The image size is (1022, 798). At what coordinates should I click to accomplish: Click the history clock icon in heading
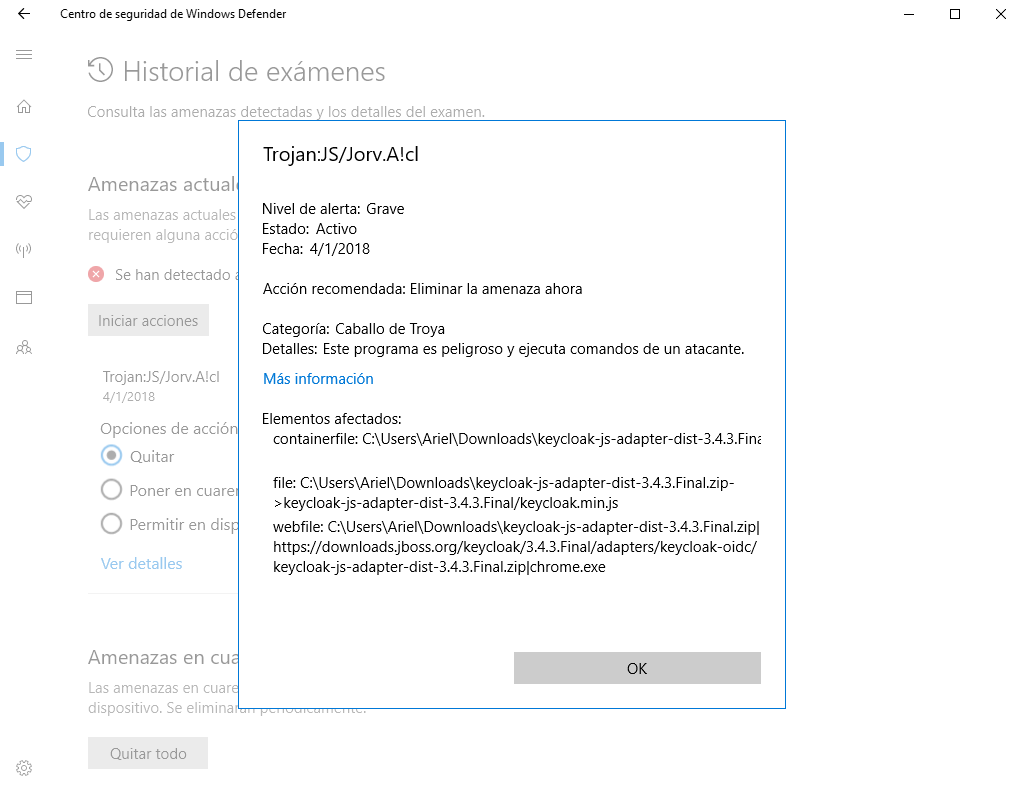(100, 70)
